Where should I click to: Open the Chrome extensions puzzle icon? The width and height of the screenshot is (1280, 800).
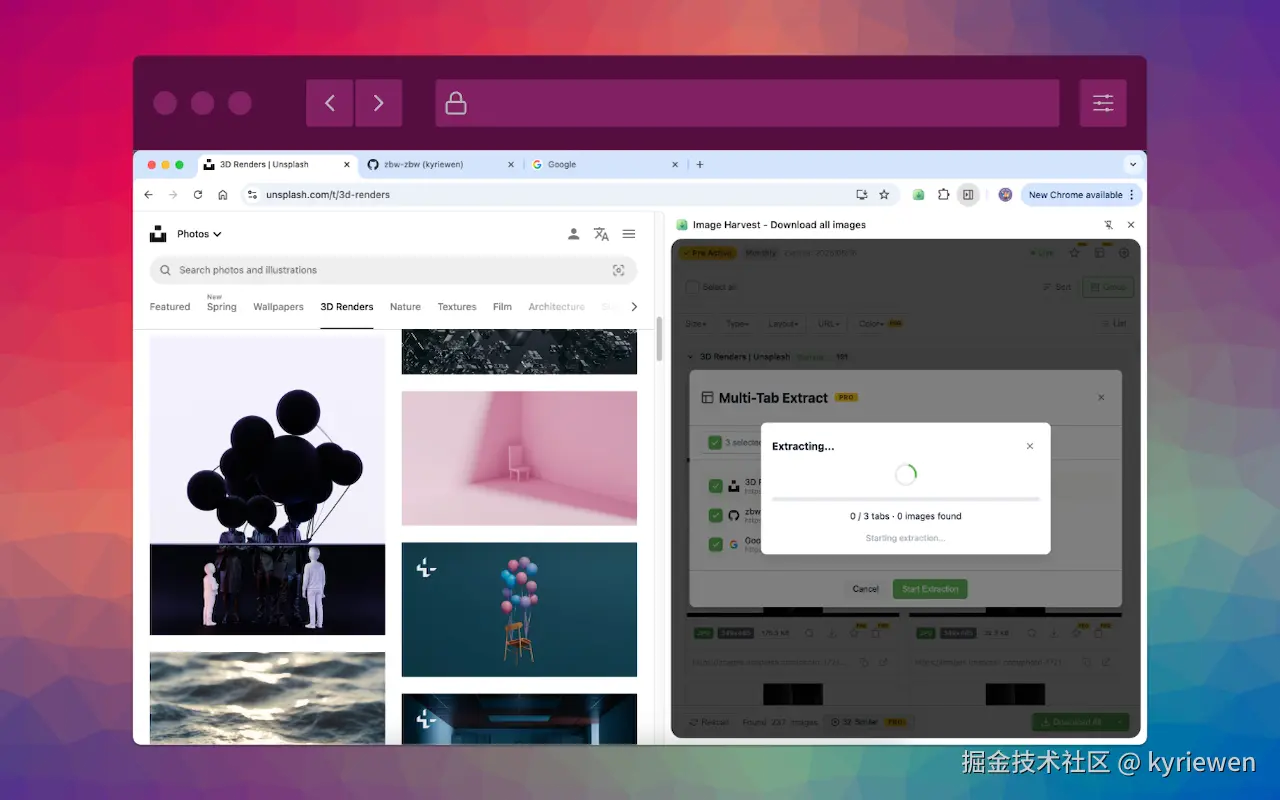pos(943,194)
